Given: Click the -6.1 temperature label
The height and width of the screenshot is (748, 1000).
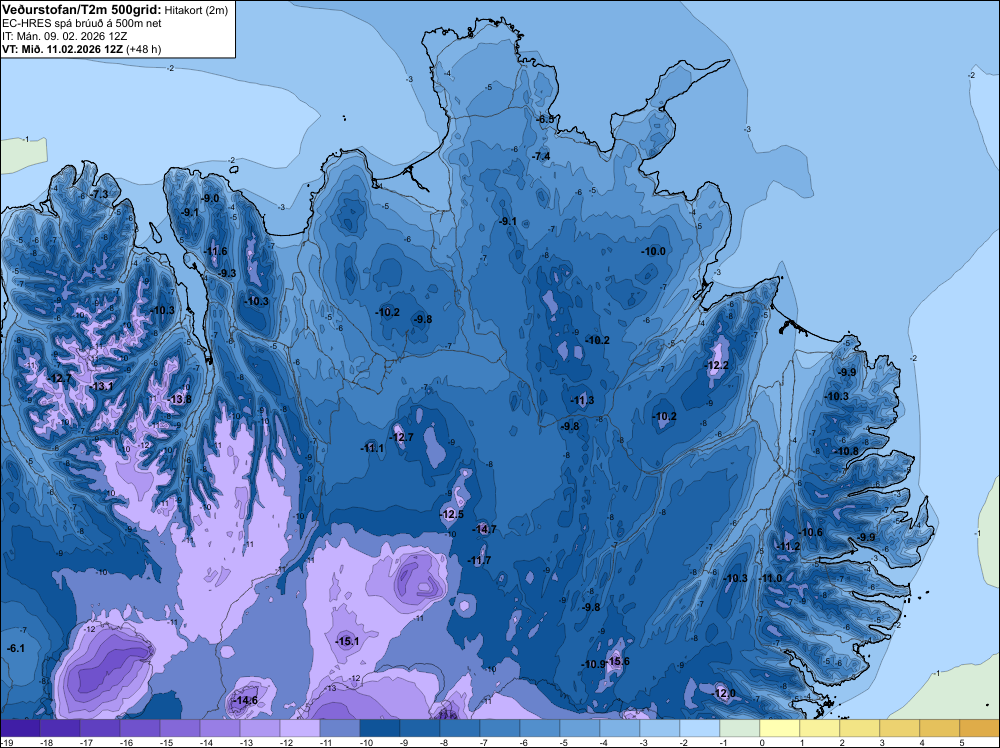Looking at the screenshot, I should (16, 648).
